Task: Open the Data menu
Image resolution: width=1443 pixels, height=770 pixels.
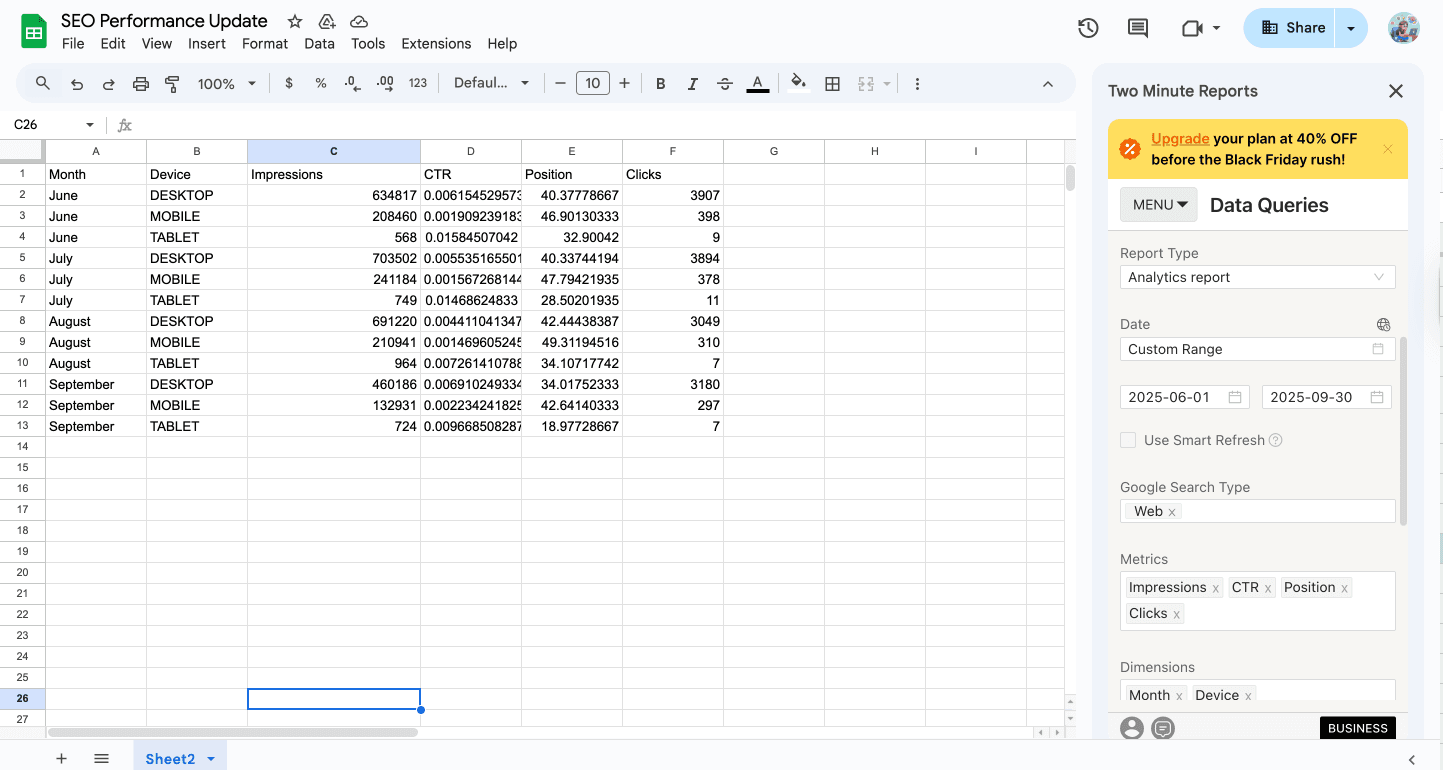Action: [319, 43]
